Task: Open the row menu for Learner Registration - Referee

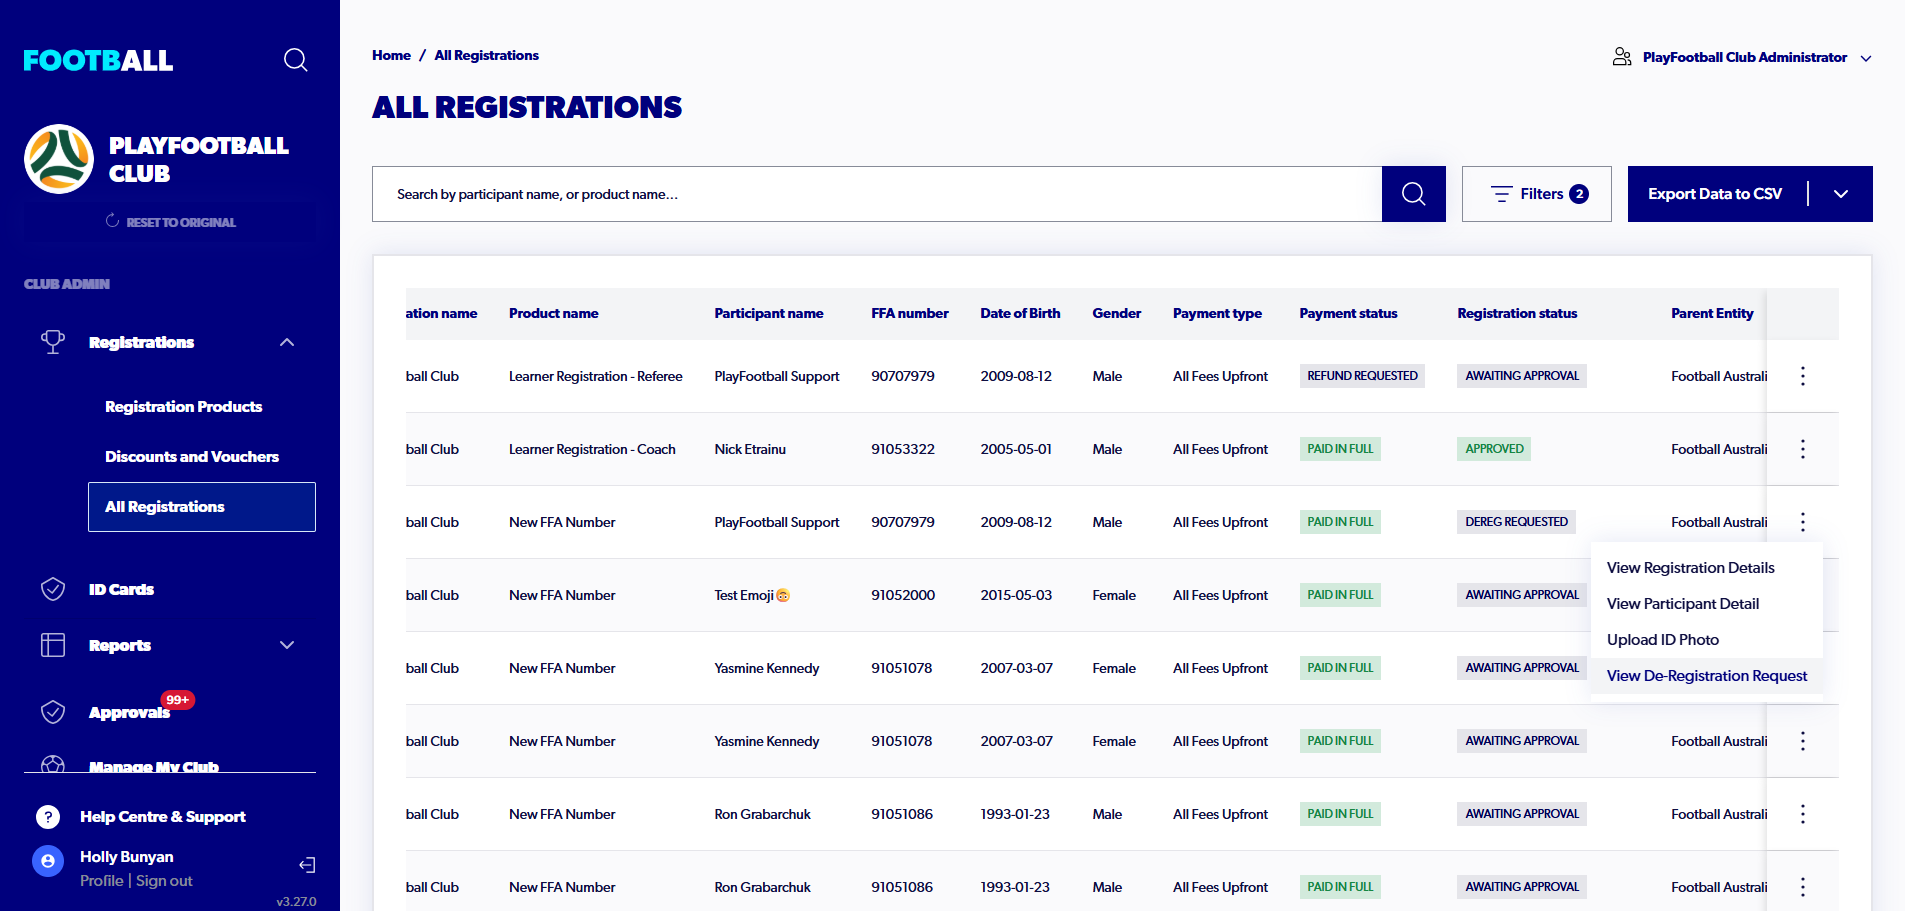Action: click(x=1803, y=376)
